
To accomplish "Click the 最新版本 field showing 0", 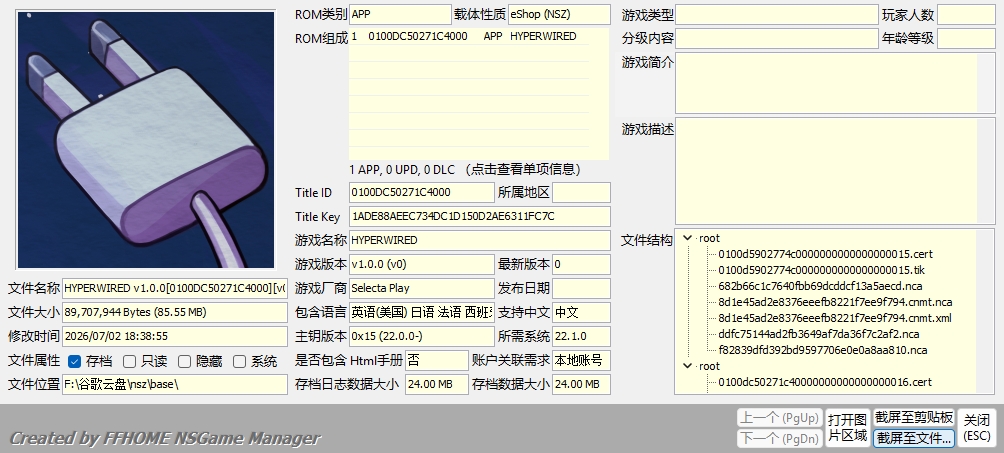I will (581, 264).
